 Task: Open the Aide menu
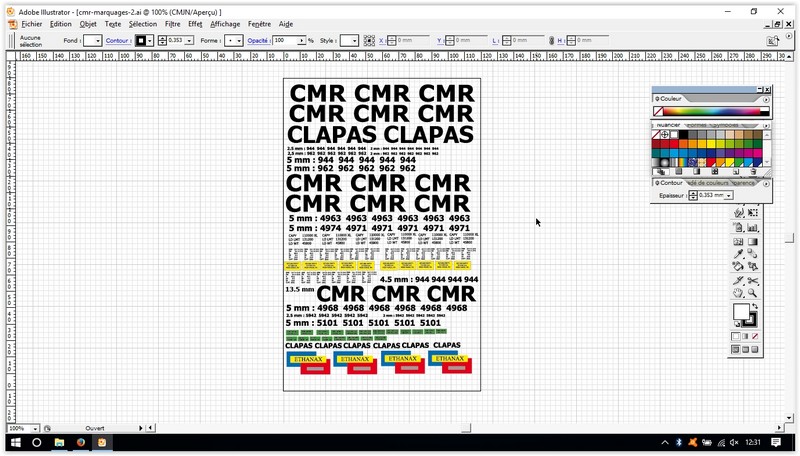click(x=286, y=24)
